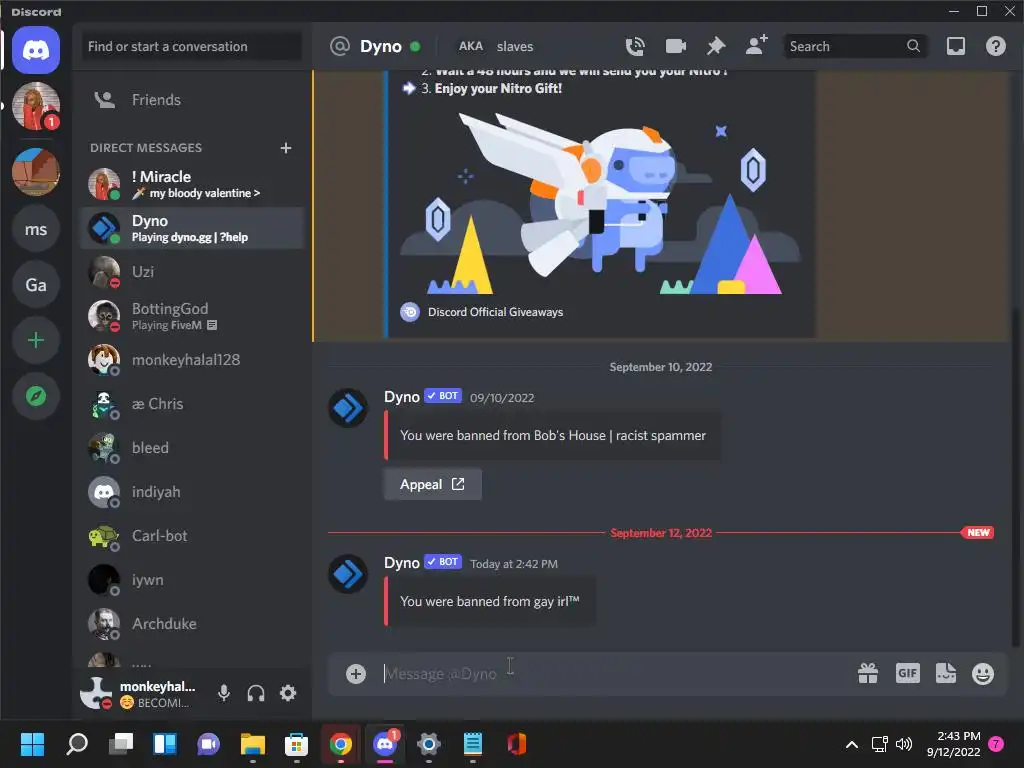
Task: Open Discord Home direct messages icon
Action: point(36,50)
